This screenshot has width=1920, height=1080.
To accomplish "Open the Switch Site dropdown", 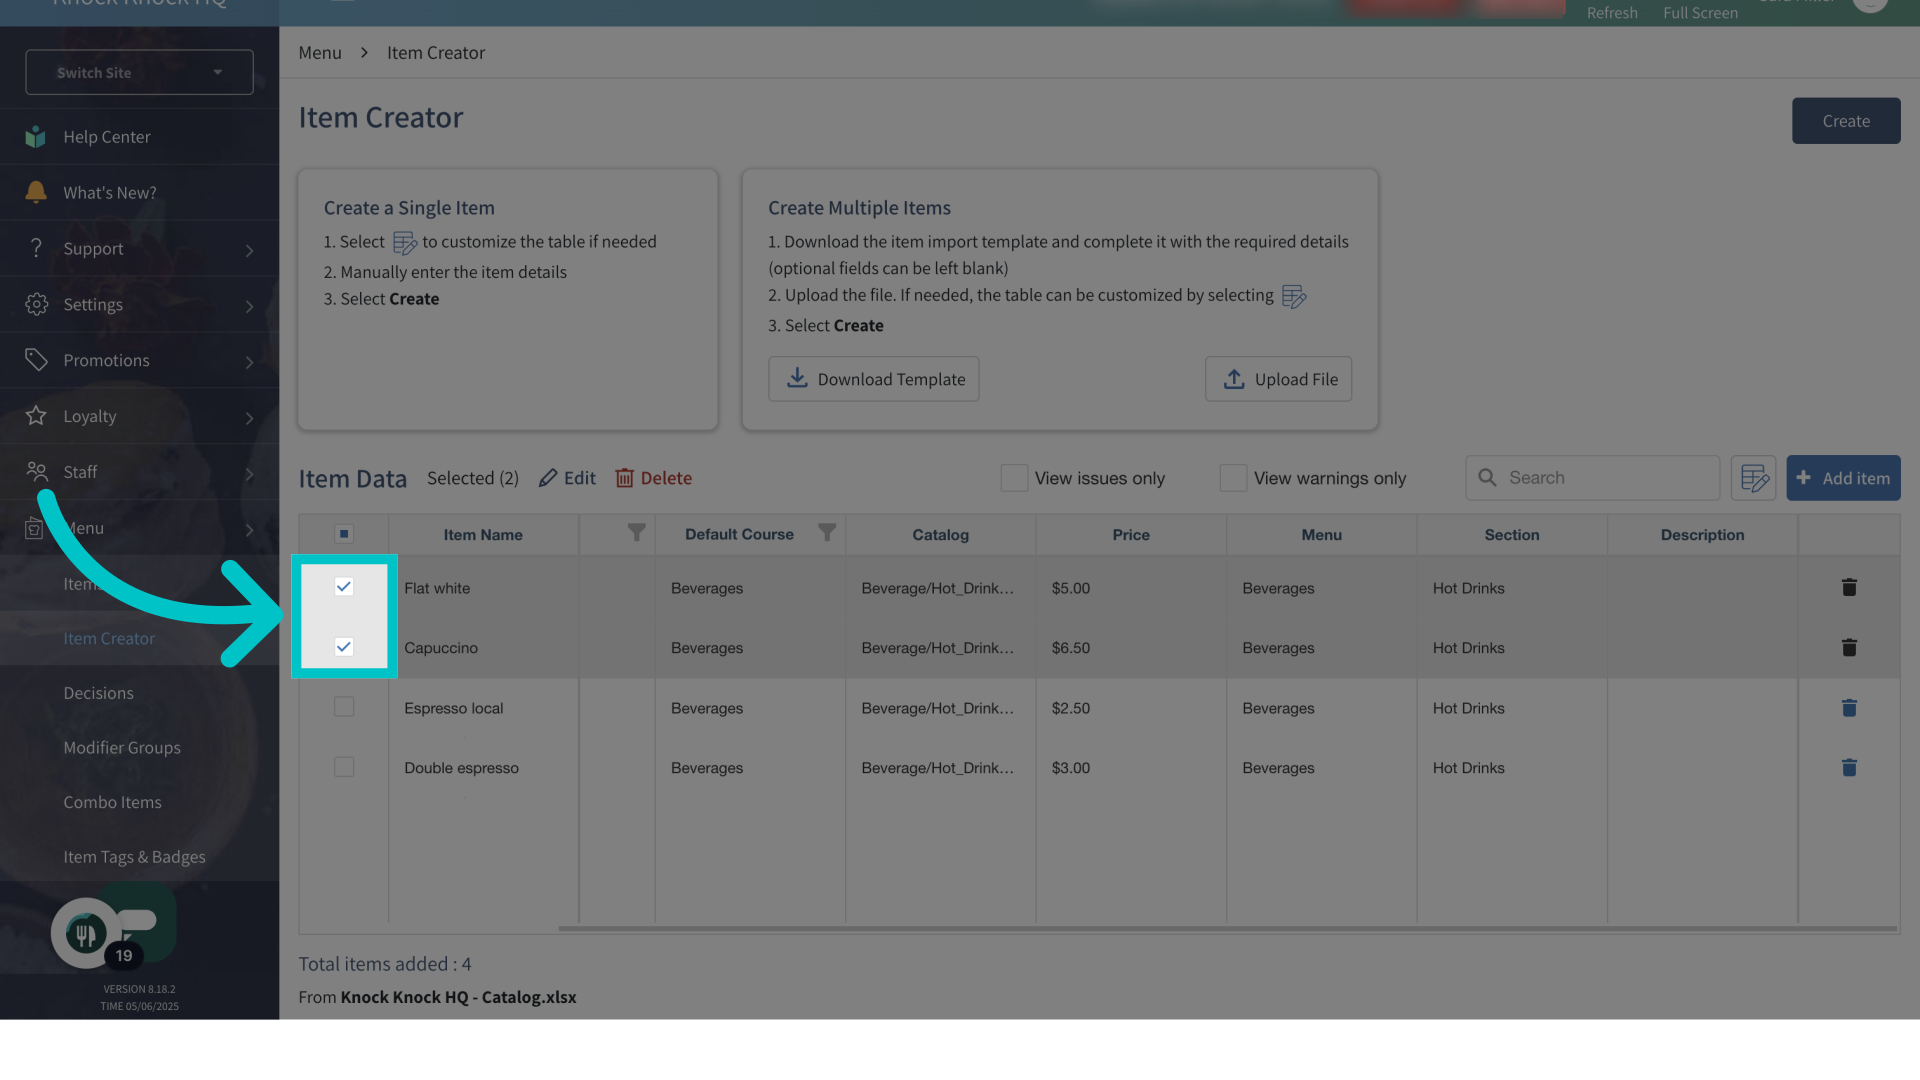I will (x=139, y=72).
